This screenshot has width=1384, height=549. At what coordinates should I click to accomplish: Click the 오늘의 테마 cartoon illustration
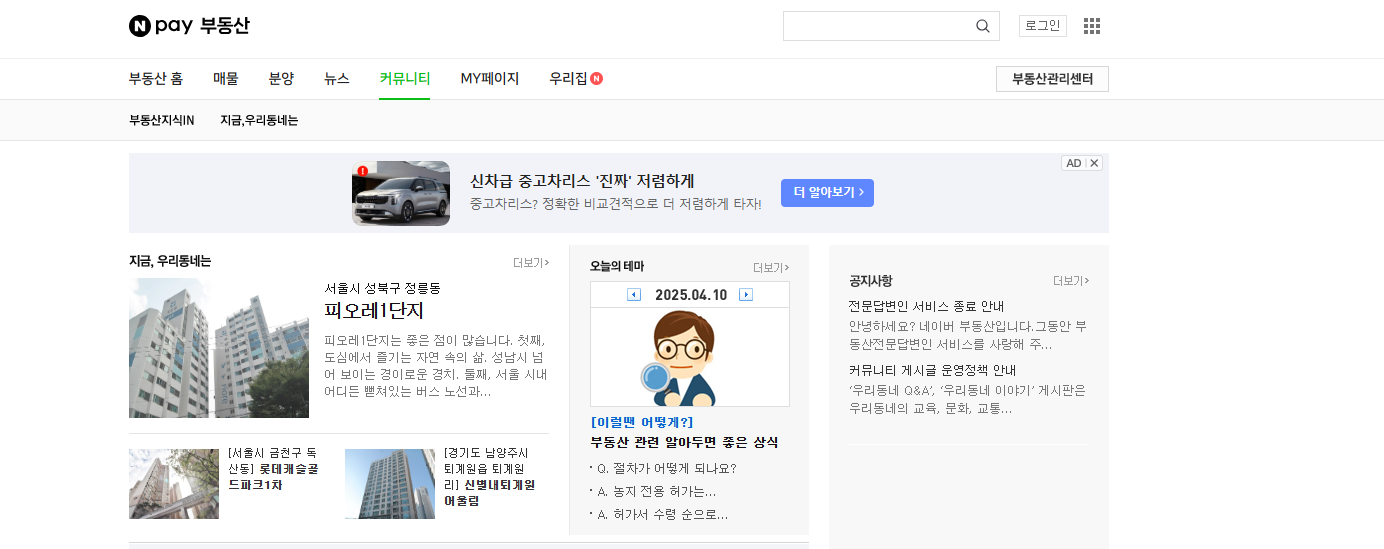point(690,358)
